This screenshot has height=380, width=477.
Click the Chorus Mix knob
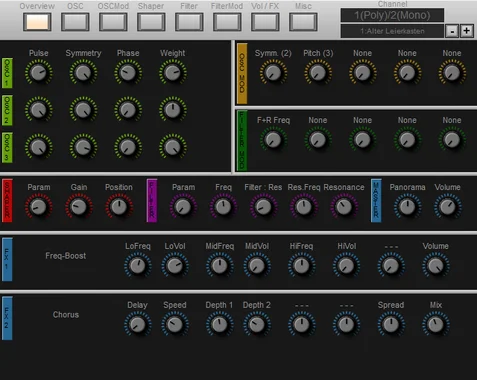(436, 325)
